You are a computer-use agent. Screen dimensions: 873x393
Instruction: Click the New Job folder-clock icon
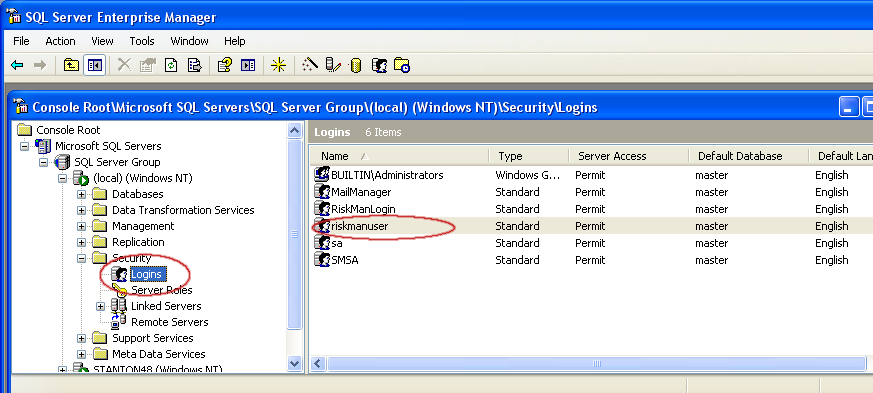tap(401, 65)
